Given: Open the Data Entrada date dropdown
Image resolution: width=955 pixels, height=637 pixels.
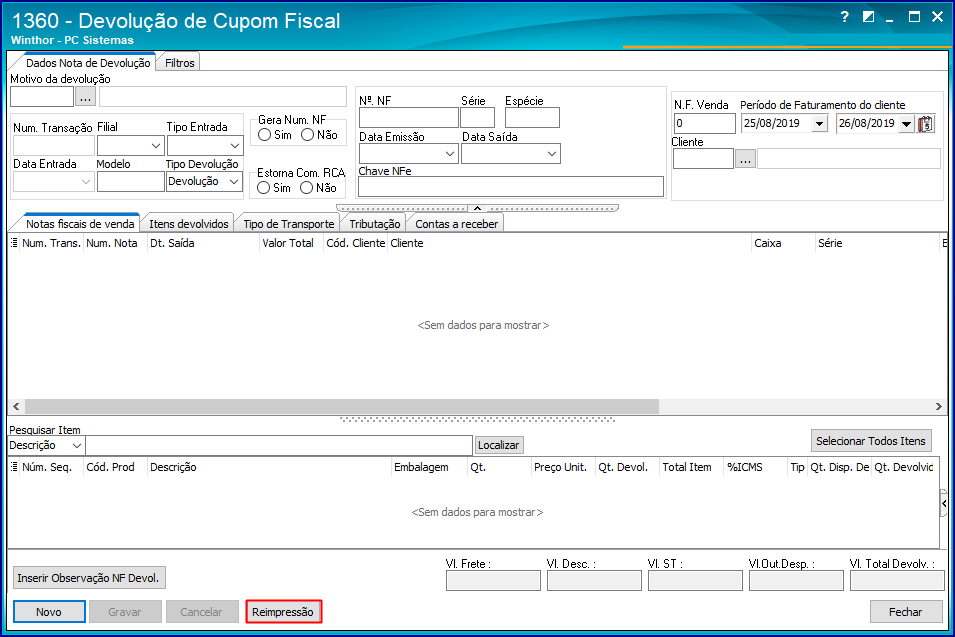Looking at the screenshot, I should coord(86,181).
